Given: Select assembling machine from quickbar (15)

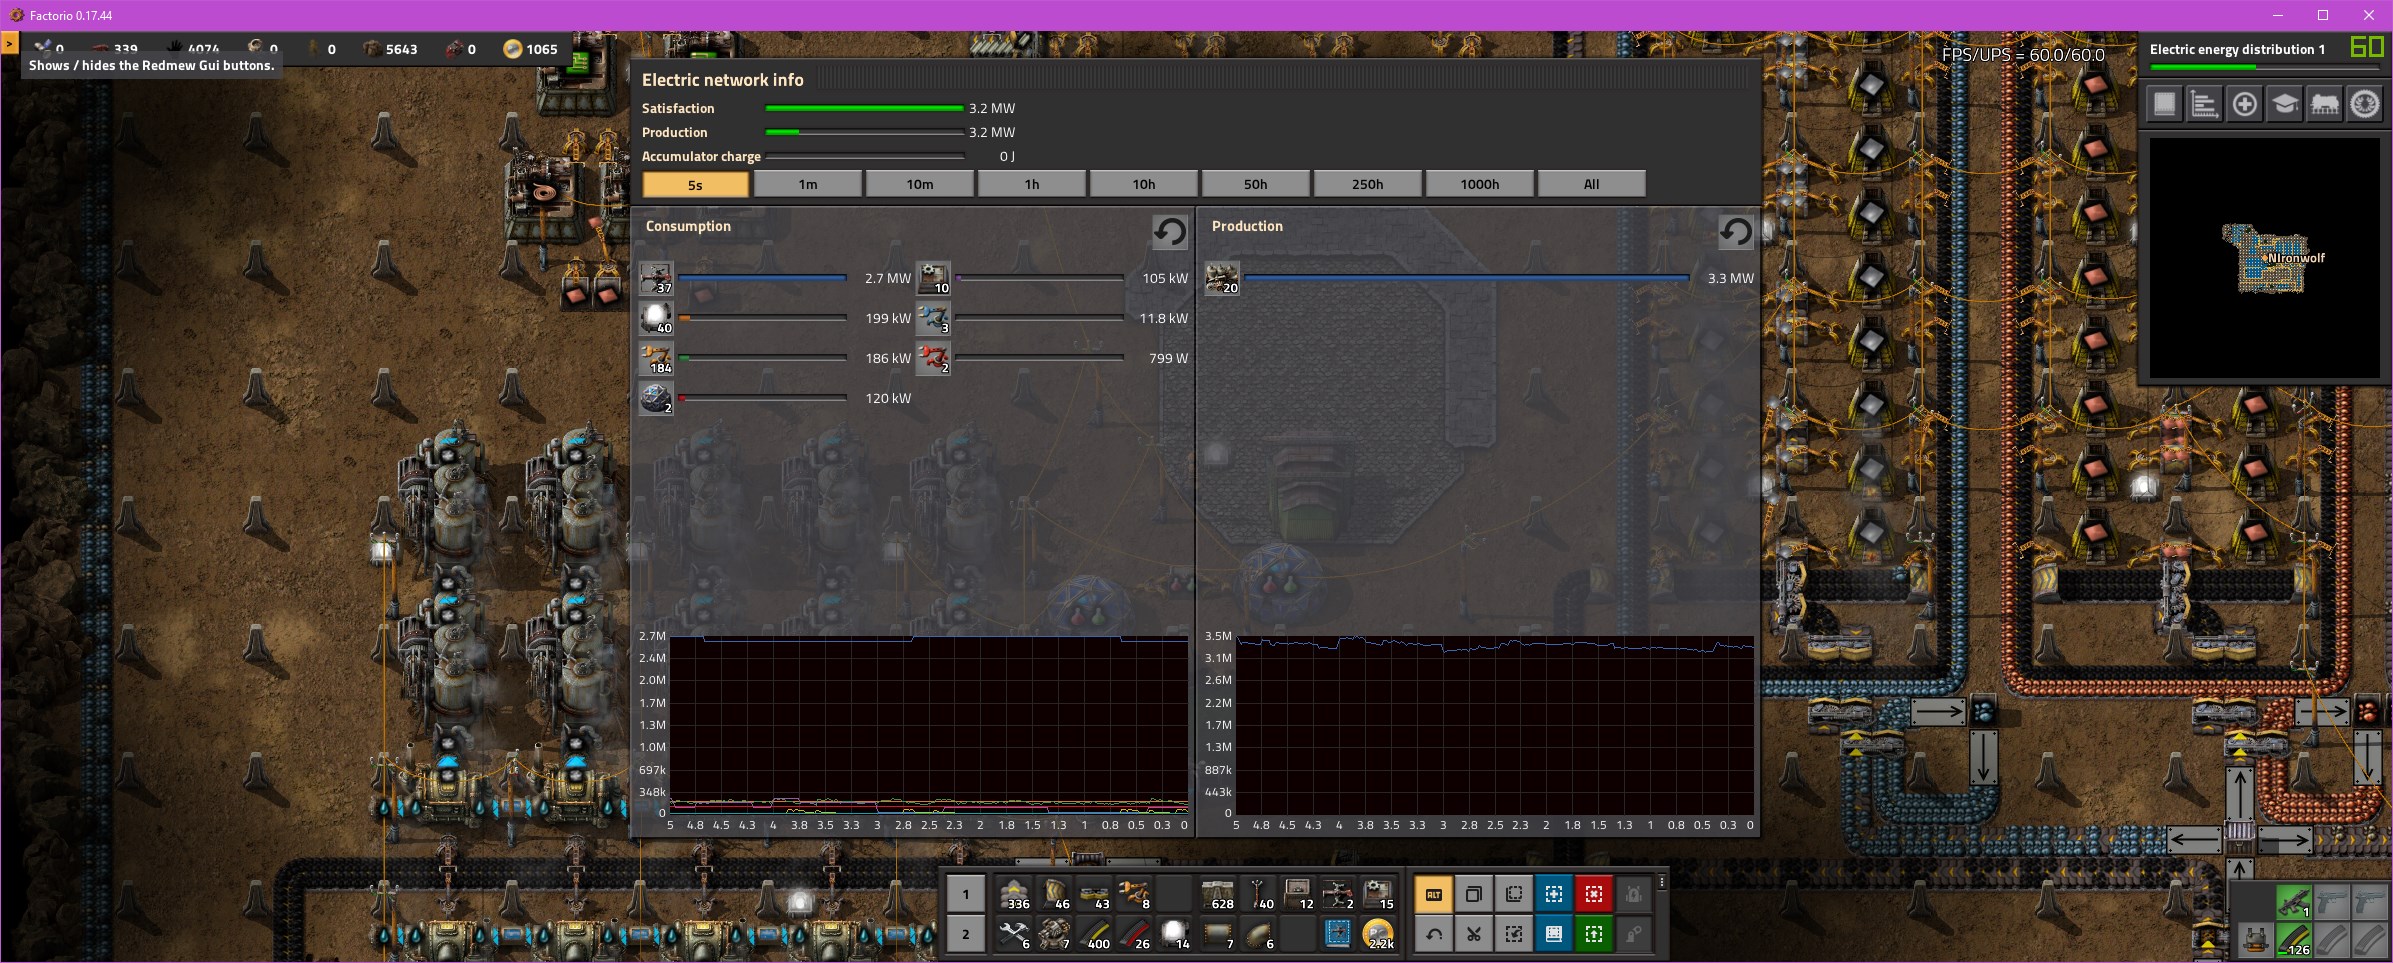Looking at the screenshot, I should pyautogui.click(x=1378, y=894).
